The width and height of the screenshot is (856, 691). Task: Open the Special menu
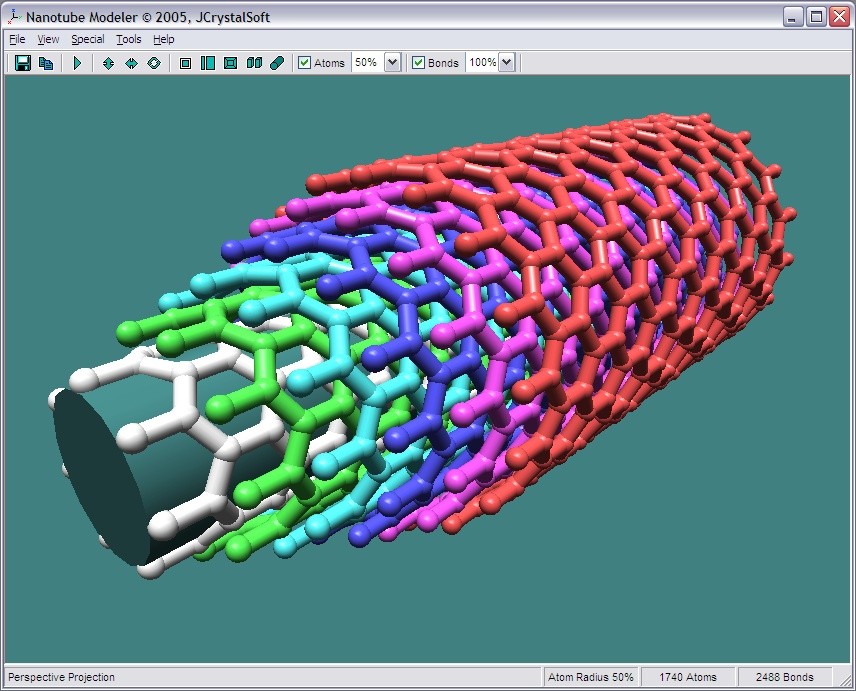point(87,39)
